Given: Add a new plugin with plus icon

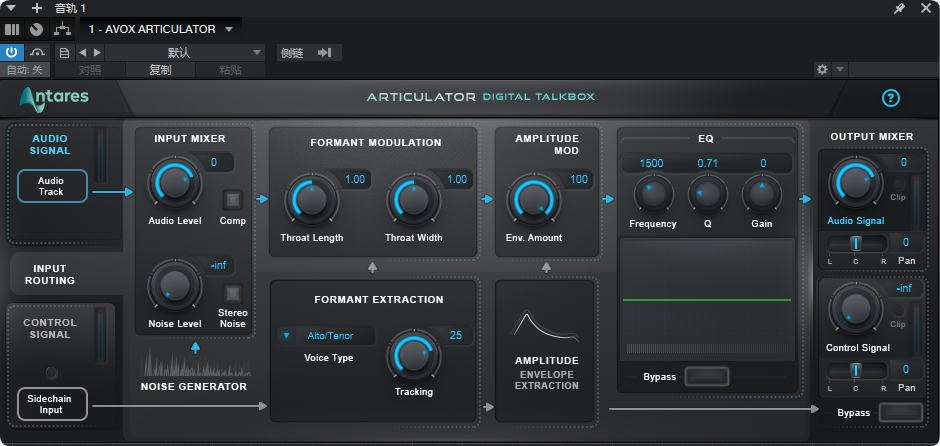Looking at the screenshot, I should 37,8.
